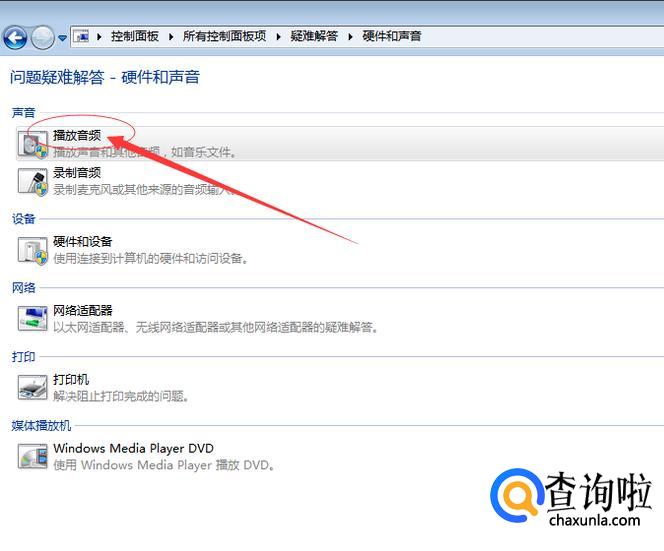
Task: Click the 硬件和设备 device icon
Action: [32, 250]
